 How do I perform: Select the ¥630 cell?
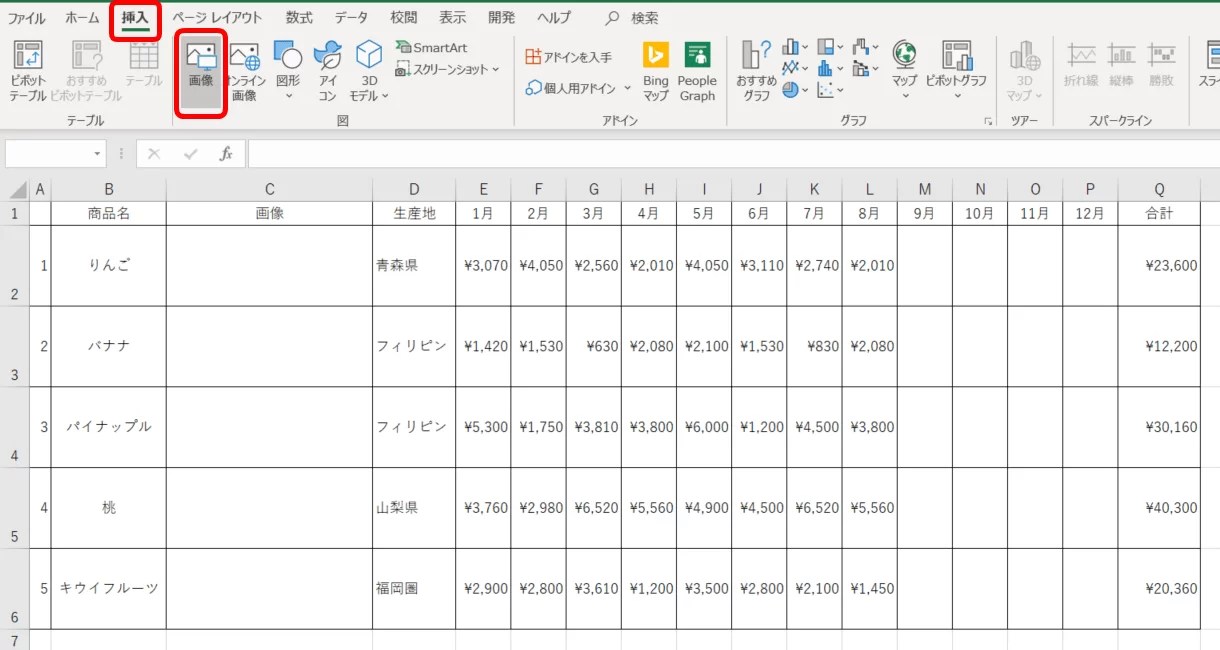[593, 346]
